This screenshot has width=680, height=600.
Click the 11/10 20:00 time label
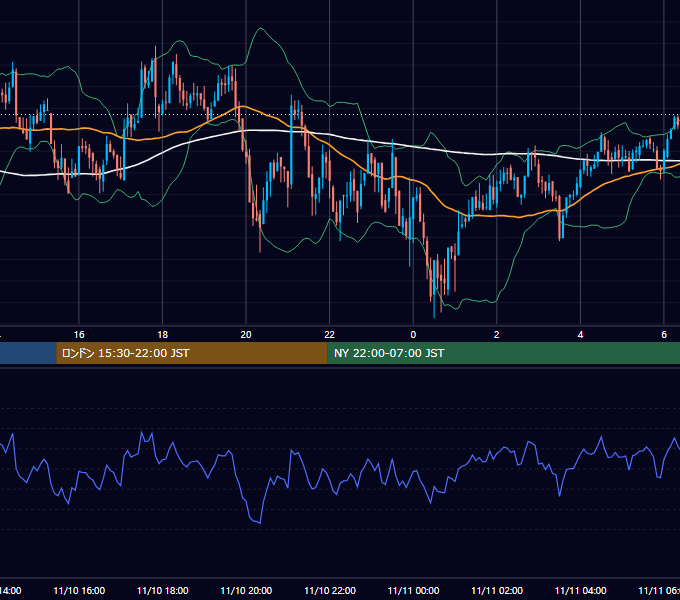[246, 590]
